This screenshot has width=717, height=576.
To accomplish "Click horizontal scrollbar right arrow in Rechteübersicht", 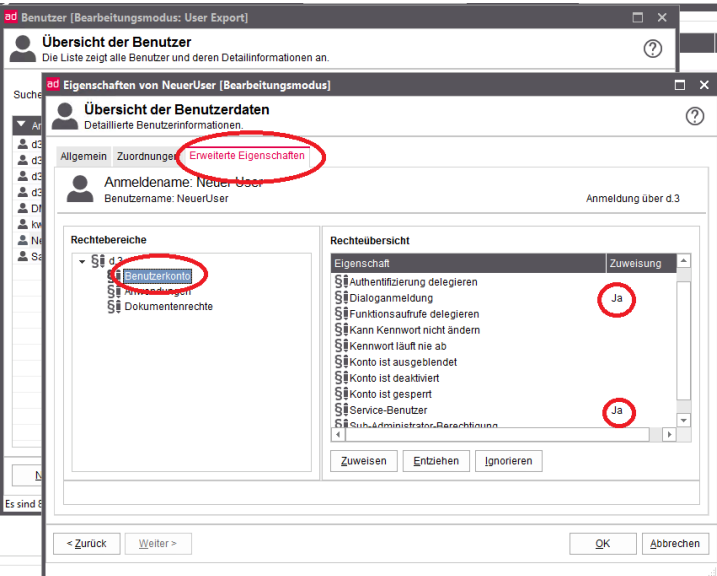I will (x=668, y=435).
